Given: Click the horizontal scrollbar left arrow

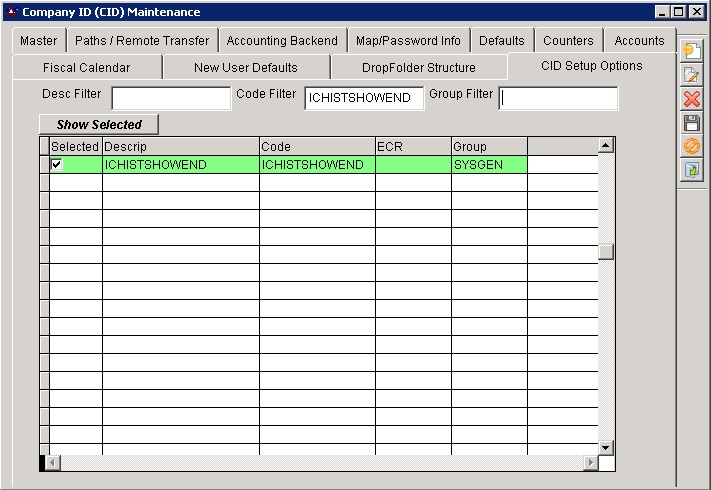Looking at the screenshot, I should tap(54, 463).
